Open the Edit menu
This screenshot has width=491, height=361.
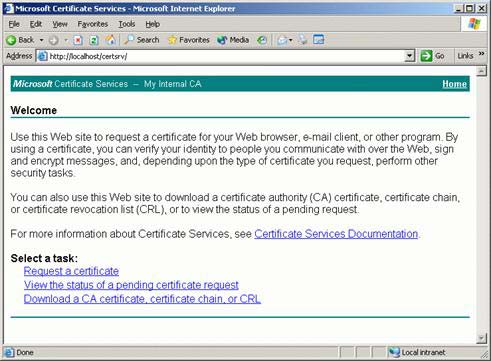tap(36, 24)
